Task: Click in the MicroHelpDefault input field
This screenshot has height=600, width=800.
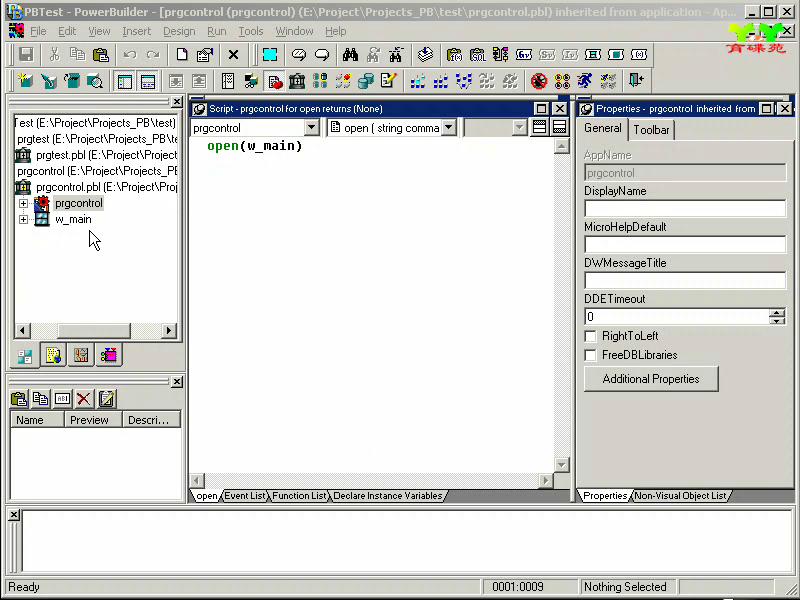Action: pos(685,244)
